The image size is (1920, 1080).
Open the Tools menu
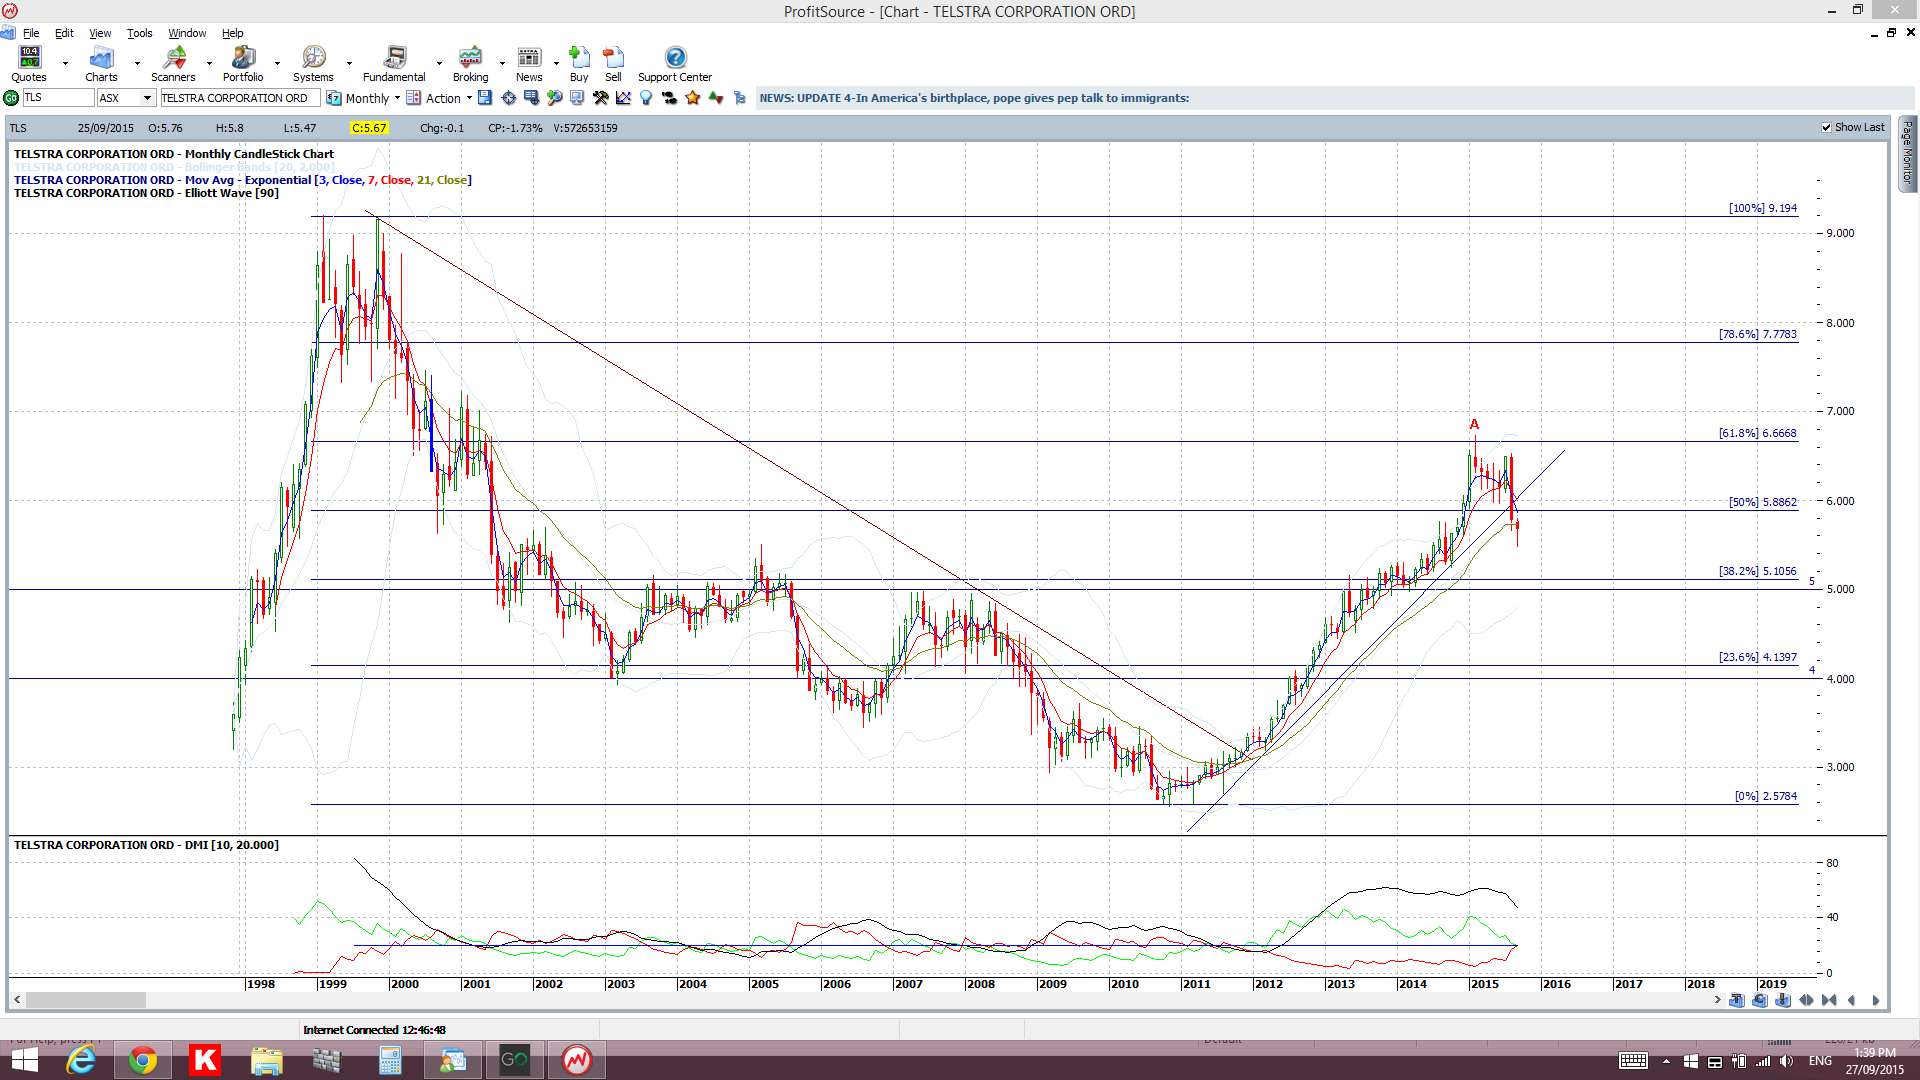coord(139,33)
